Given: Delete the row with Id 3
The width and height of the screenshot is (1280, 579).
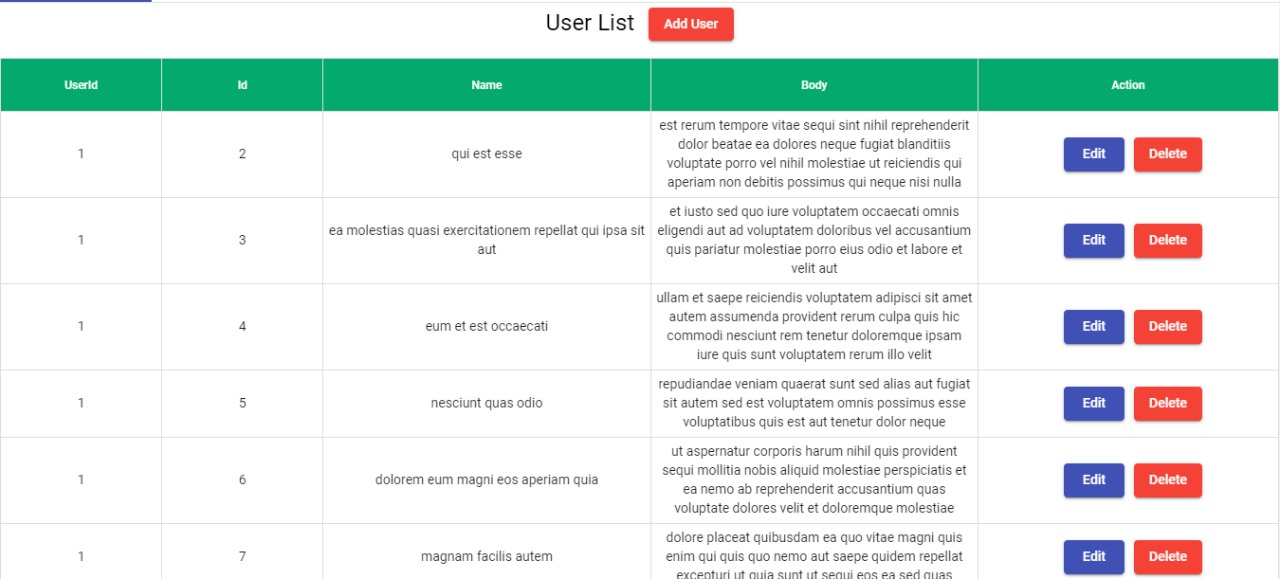Looking at the screenshot, I should (x=1167, y=240).
